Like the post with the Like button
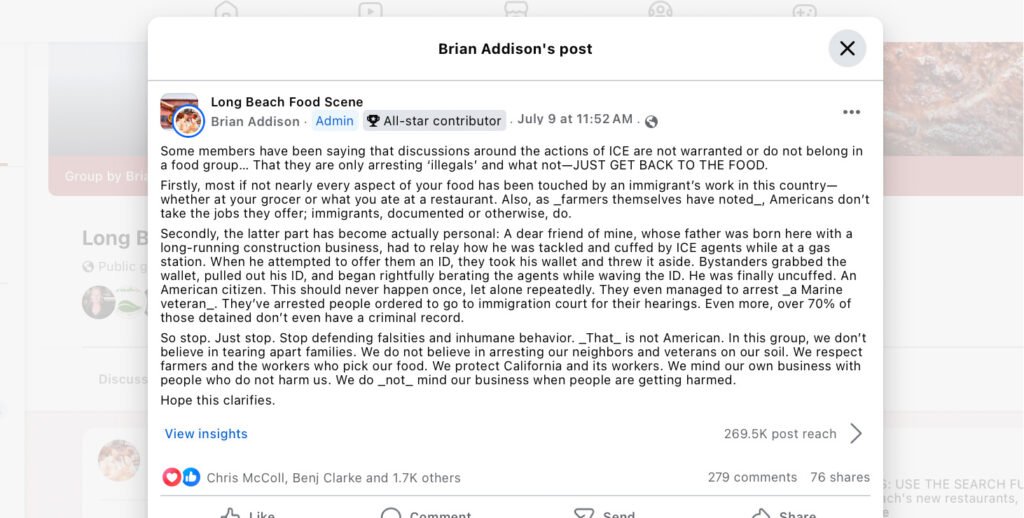 pos(248,513)
